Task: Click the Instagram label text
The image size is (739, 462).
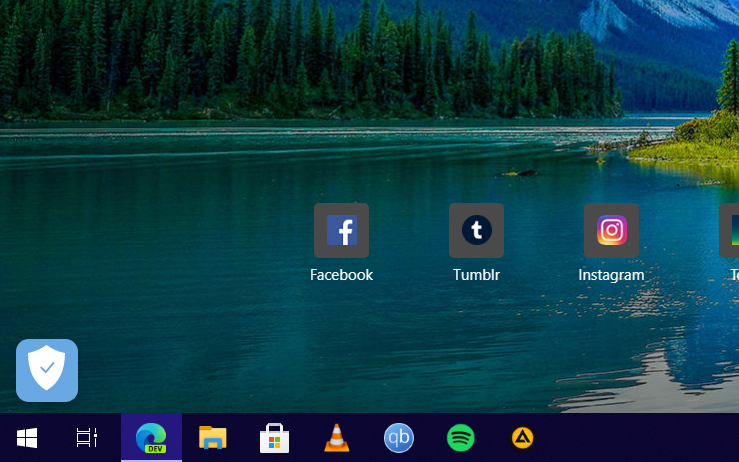Action: pos(611,275)
